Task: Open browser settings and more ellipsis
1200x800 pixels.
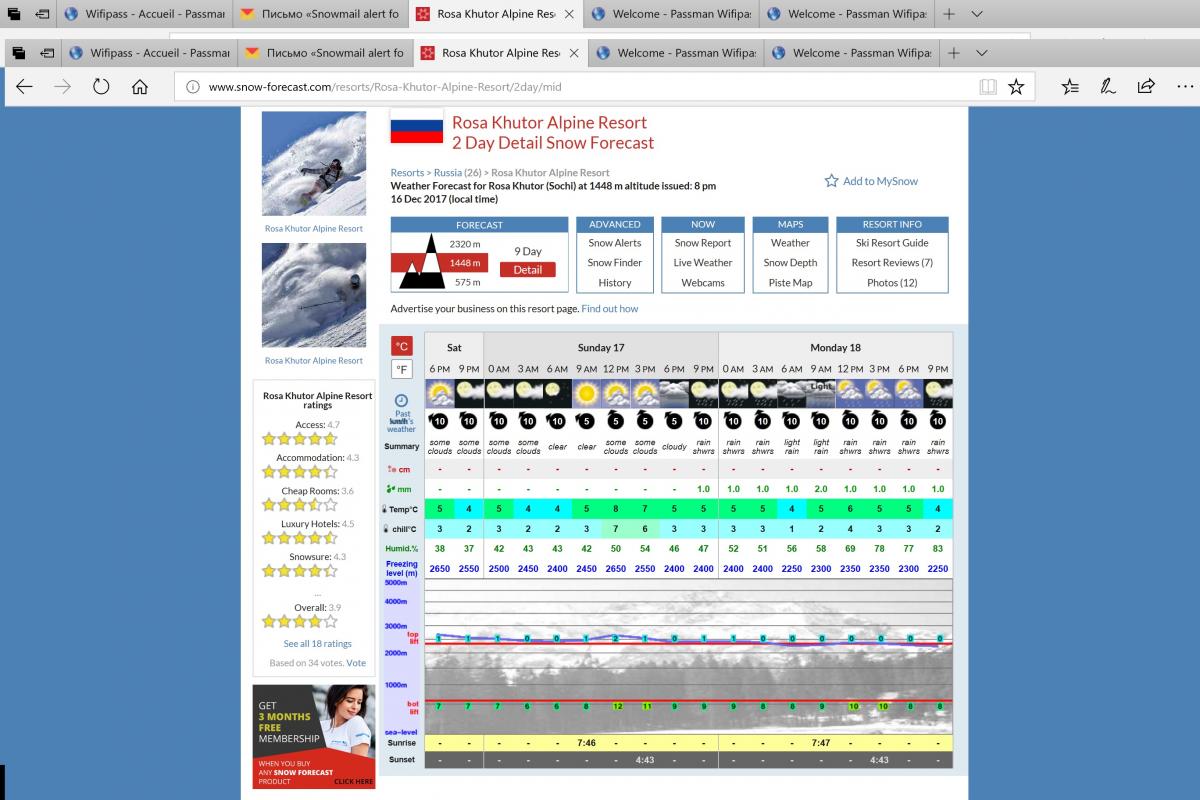Action: pyautogui.click(x=1183, y=87)
